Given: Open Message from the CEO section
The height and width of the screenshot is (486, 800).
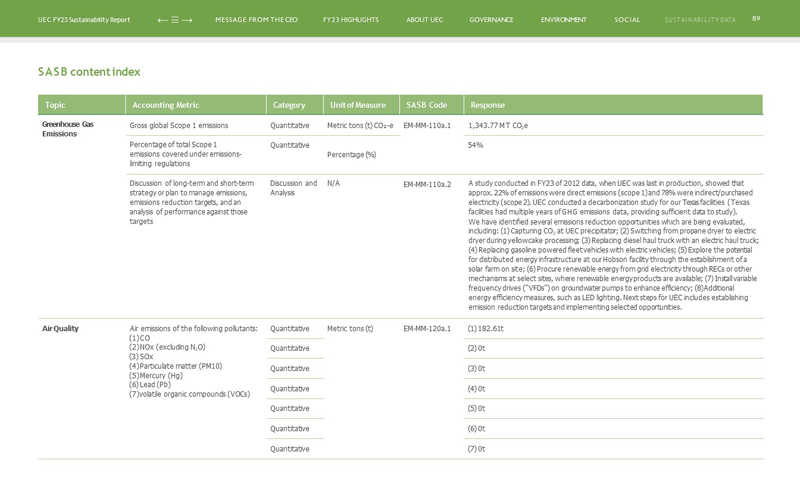Looking at the screenshot, I should [x=256, y=20].
